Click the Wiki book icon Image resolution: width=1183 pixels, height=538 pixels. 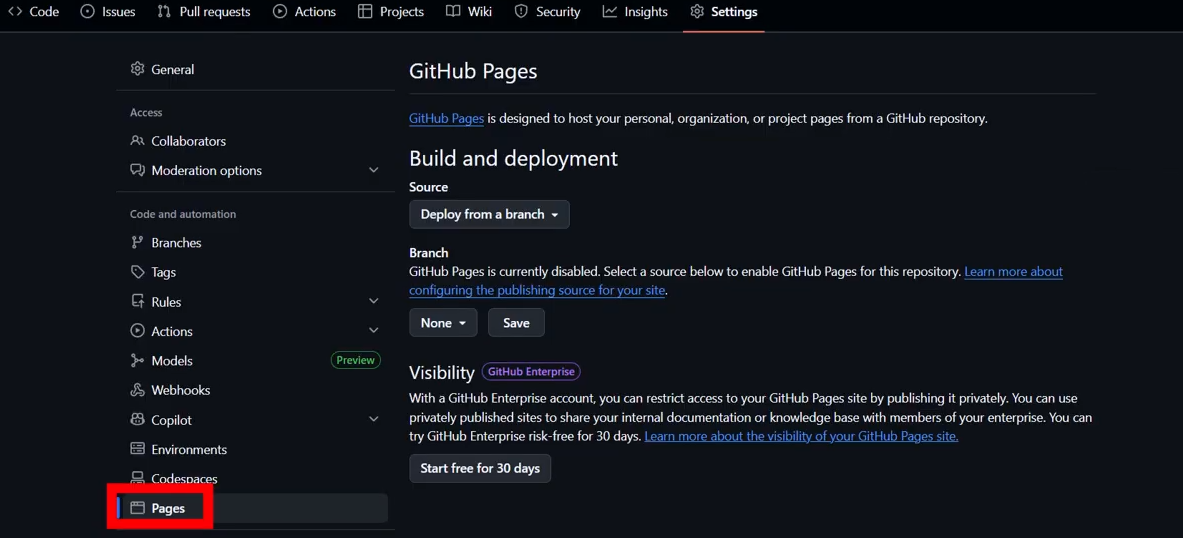453,12
